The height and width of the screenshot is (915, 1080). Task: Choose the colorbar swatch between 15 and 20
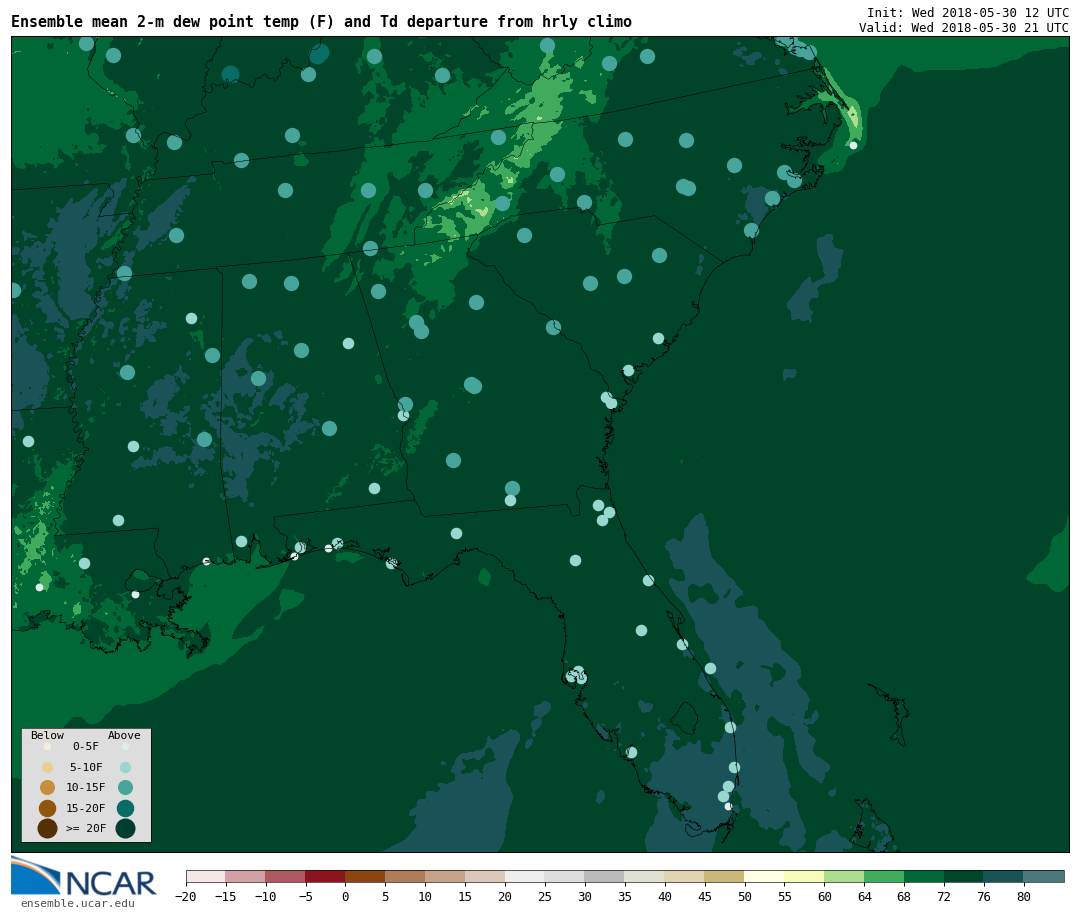pyautogui.click(x=485, y=876)
